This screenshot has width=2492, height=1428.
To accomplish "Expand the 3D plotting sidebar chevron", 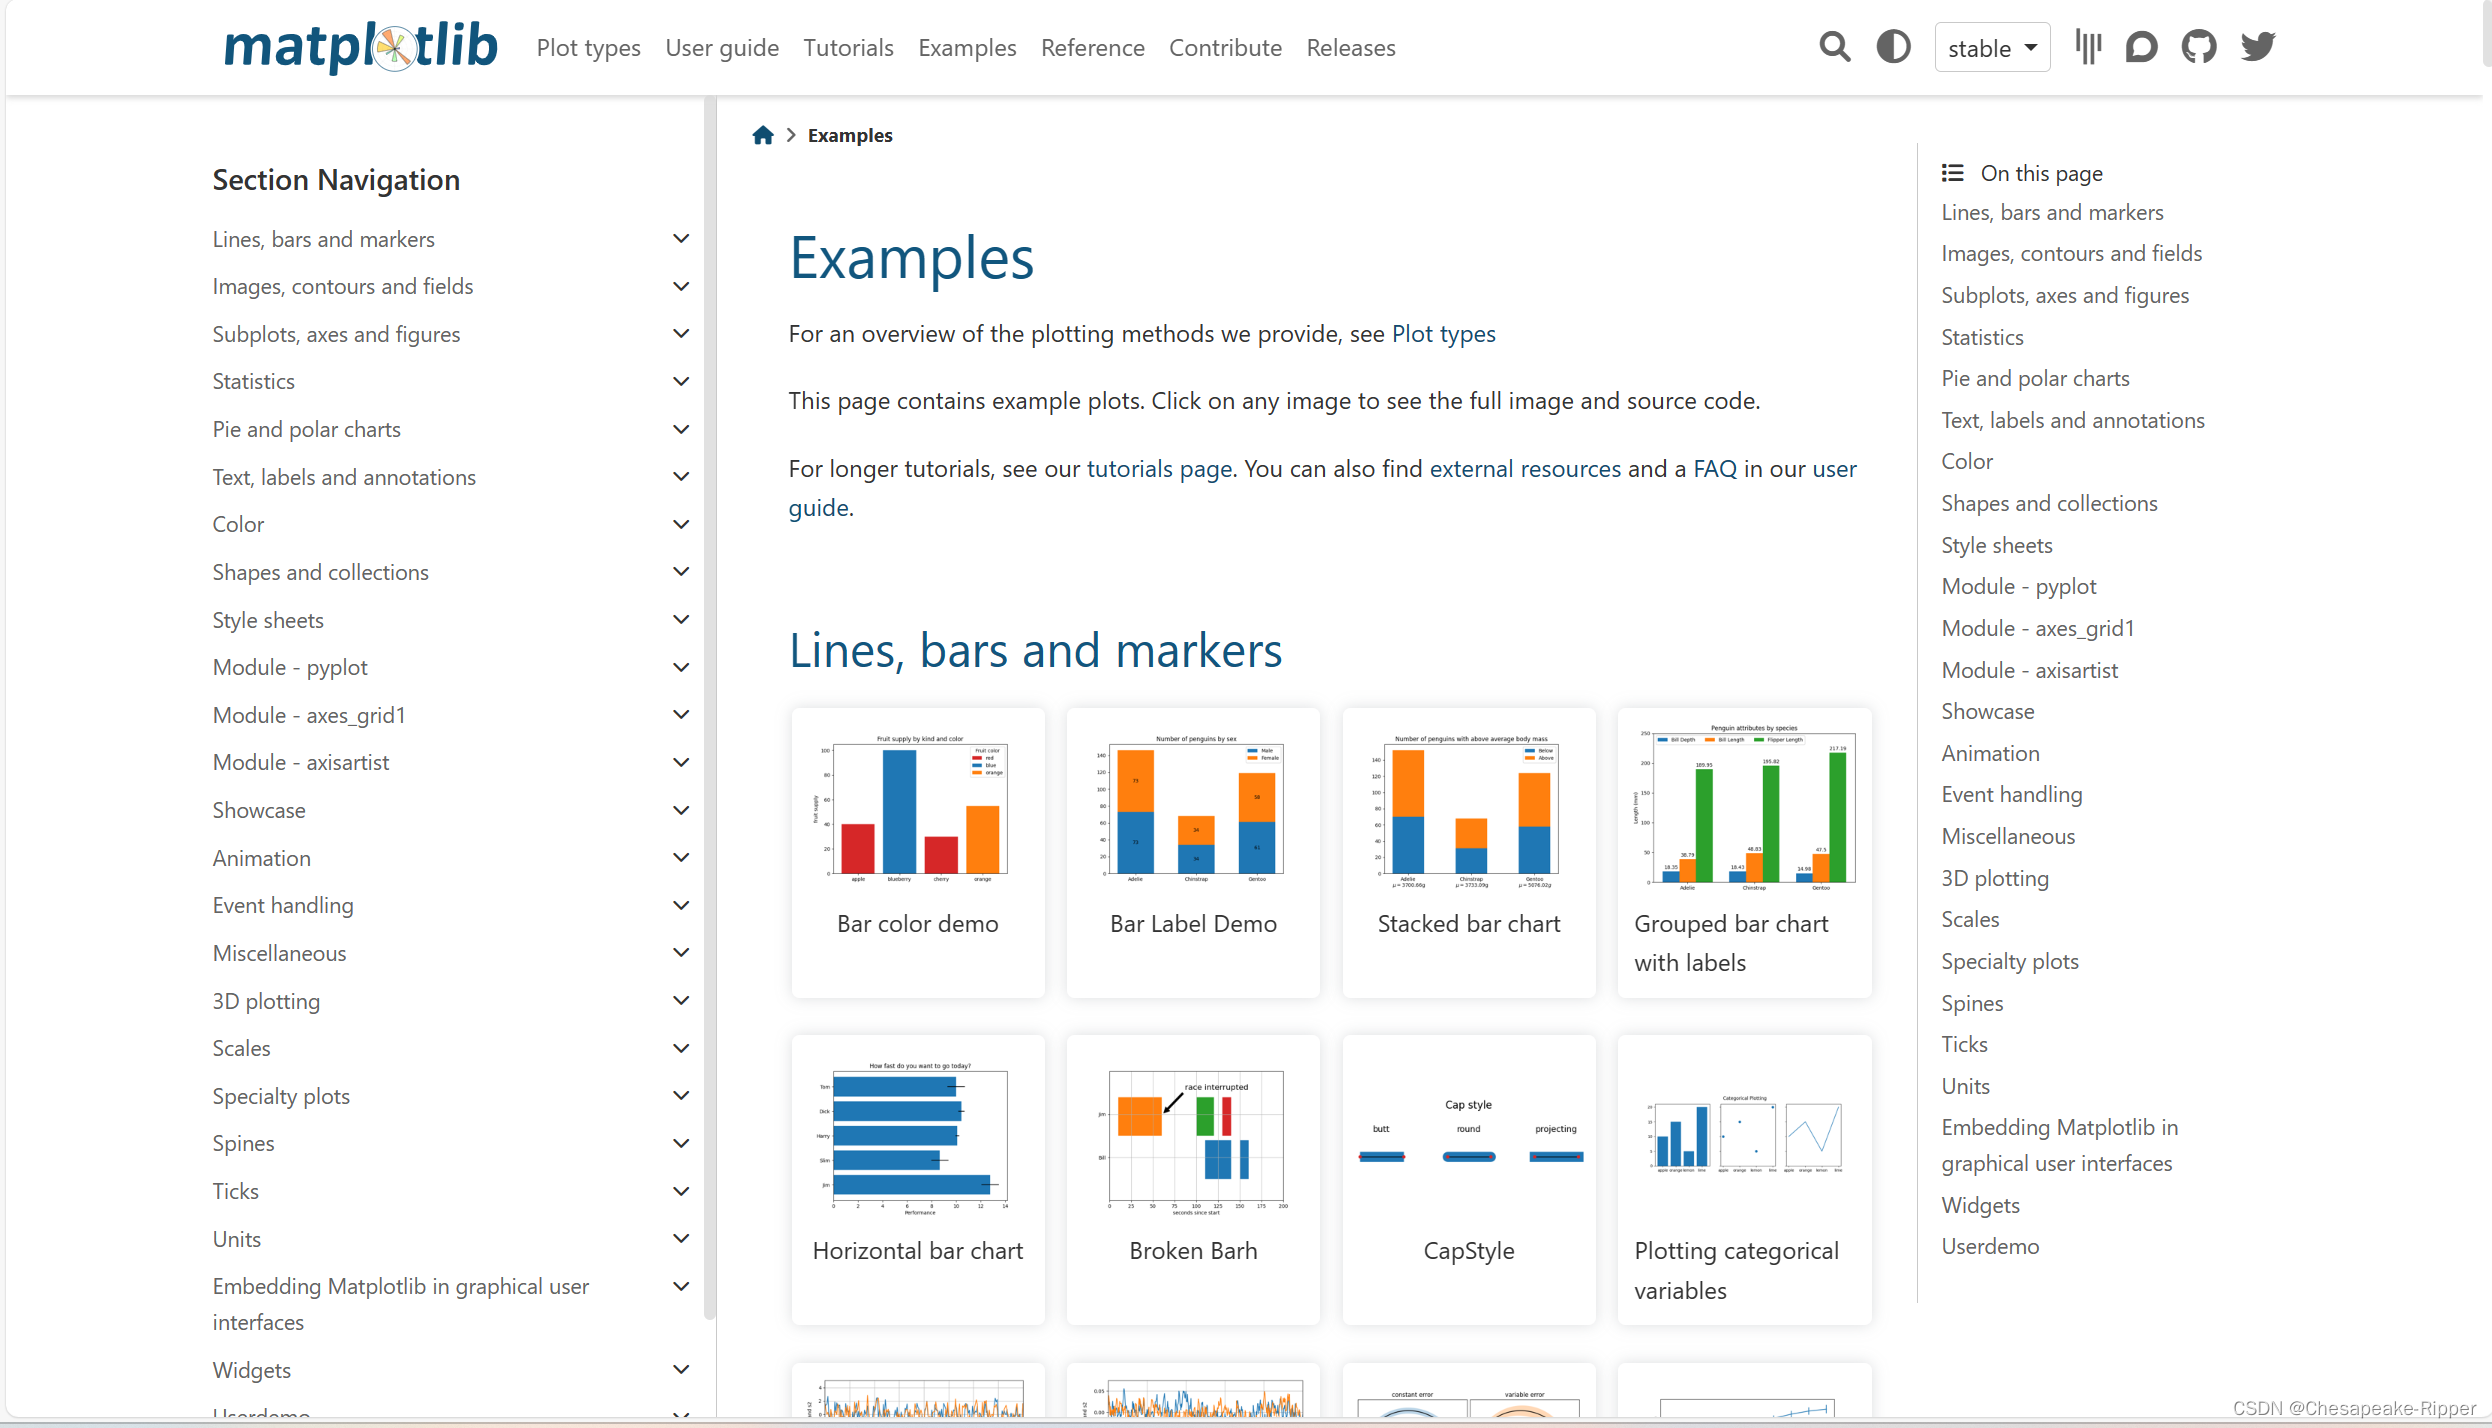I will [x=681, y=1001].
